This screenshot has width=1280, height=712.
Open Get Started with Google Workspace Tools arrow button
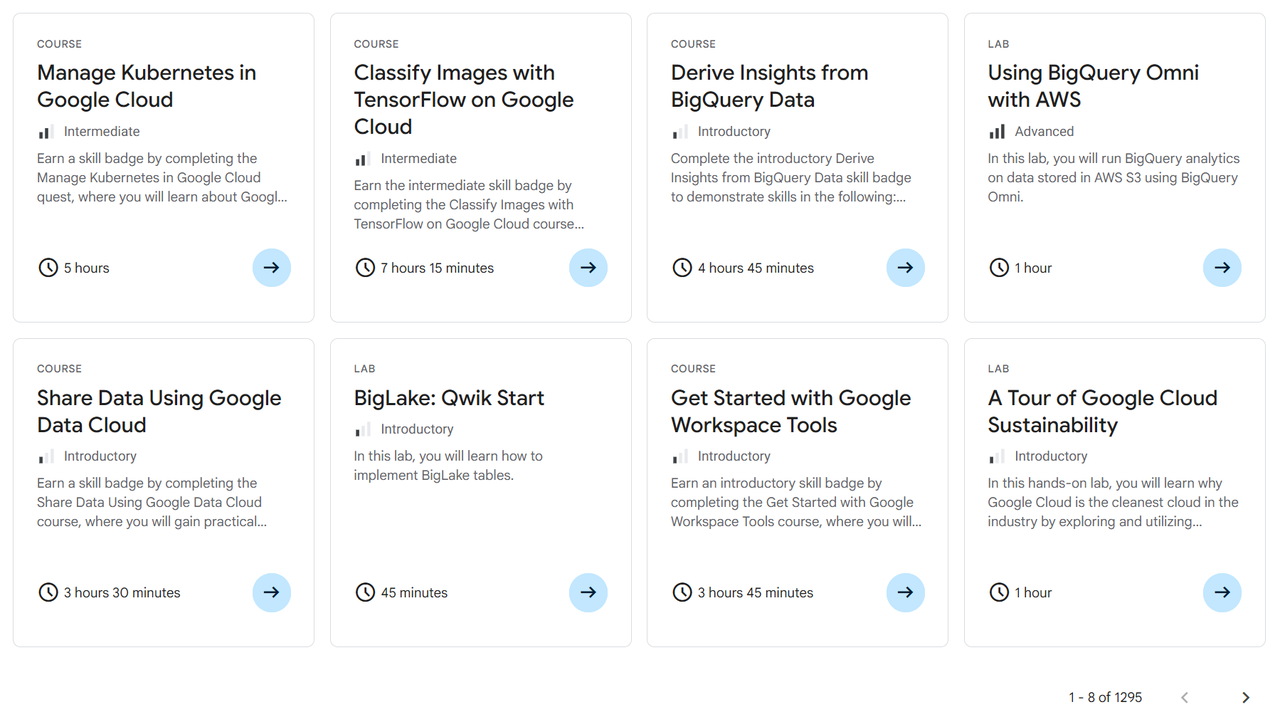(905, 593)
